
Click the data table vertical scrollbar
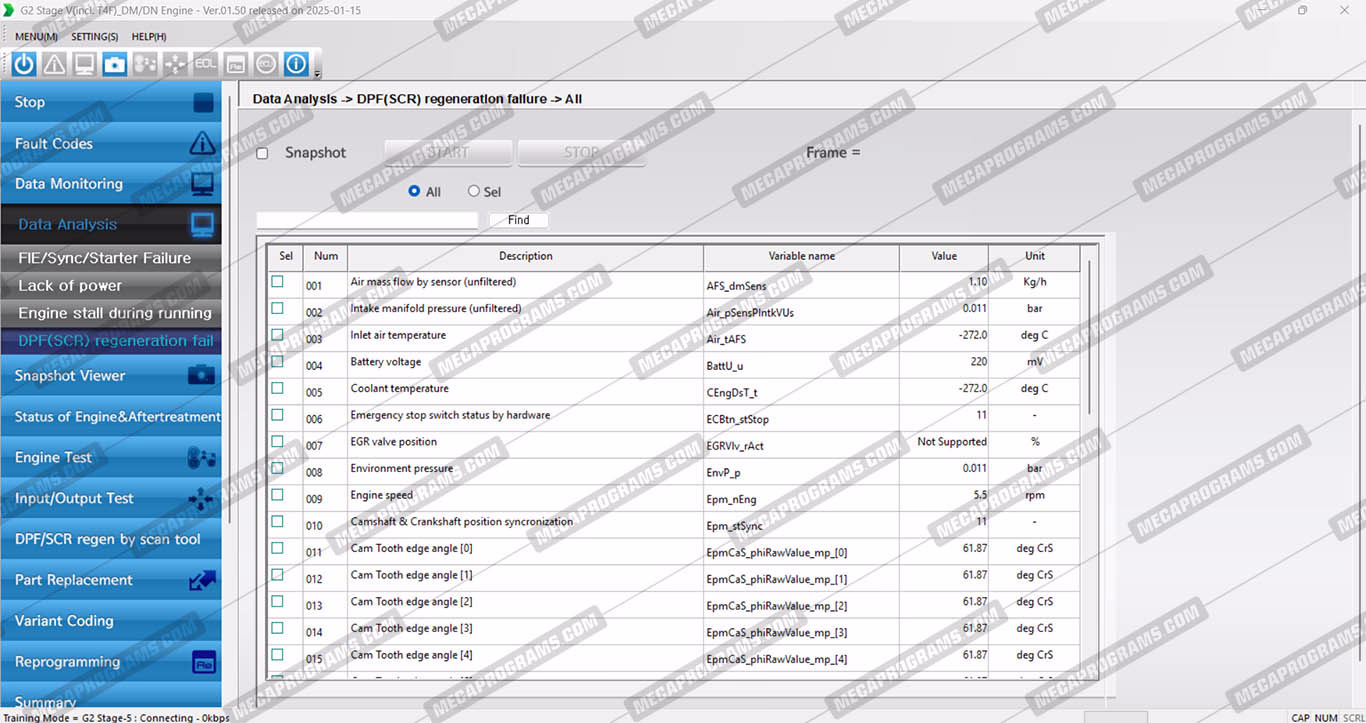(1089, 340)
